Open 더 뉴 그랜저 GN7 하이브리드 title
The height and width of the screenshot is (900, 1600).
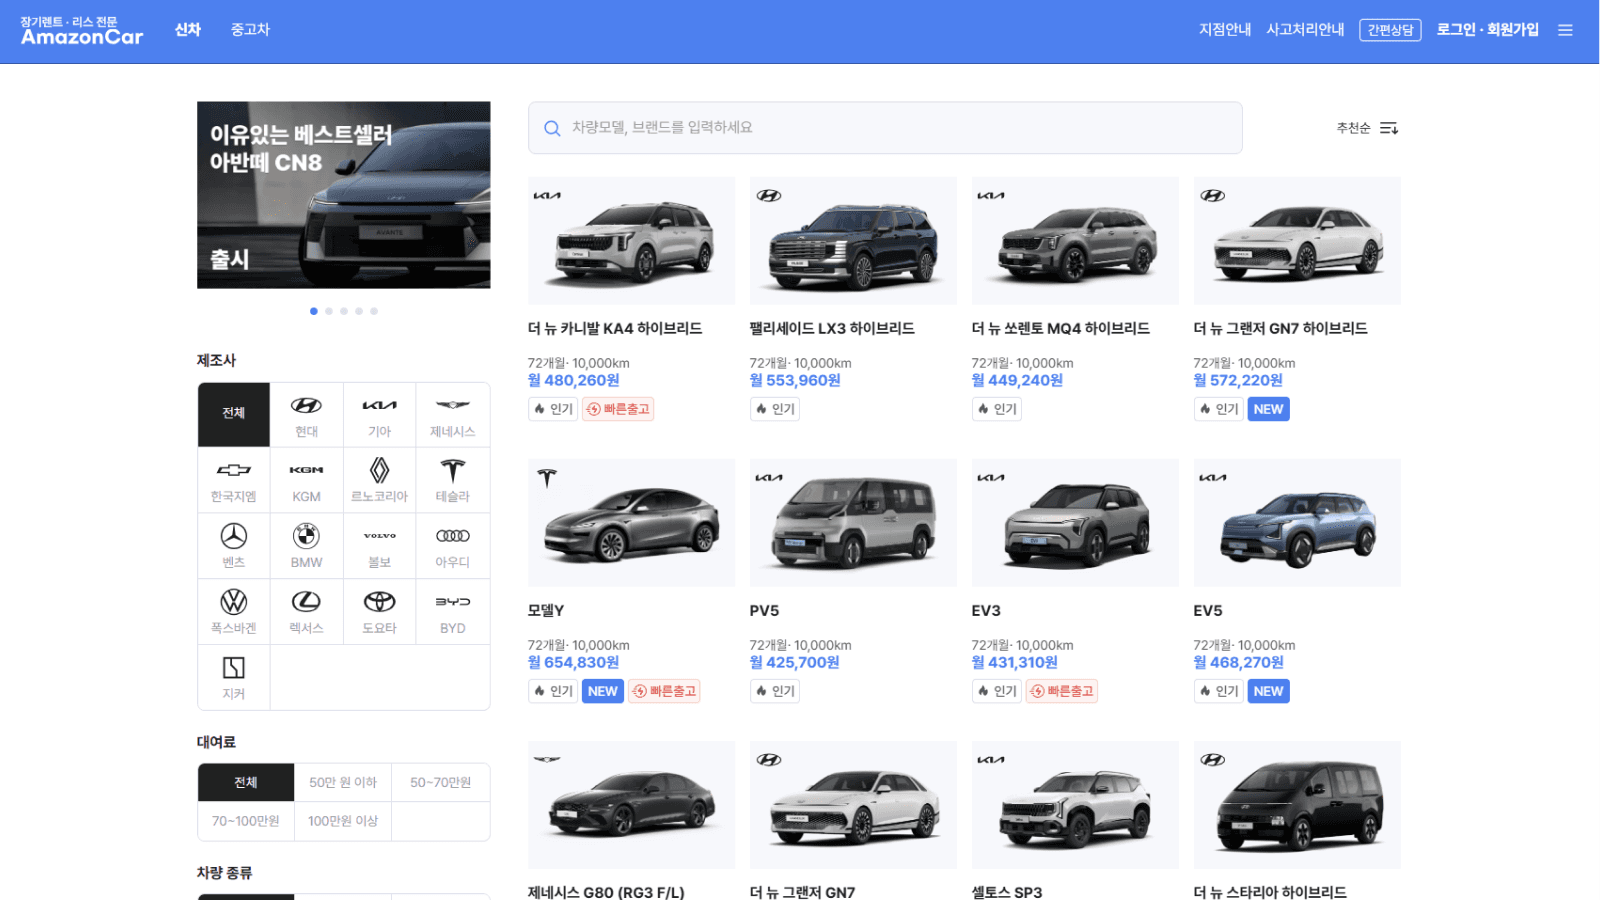click(x=1281, y=328)
